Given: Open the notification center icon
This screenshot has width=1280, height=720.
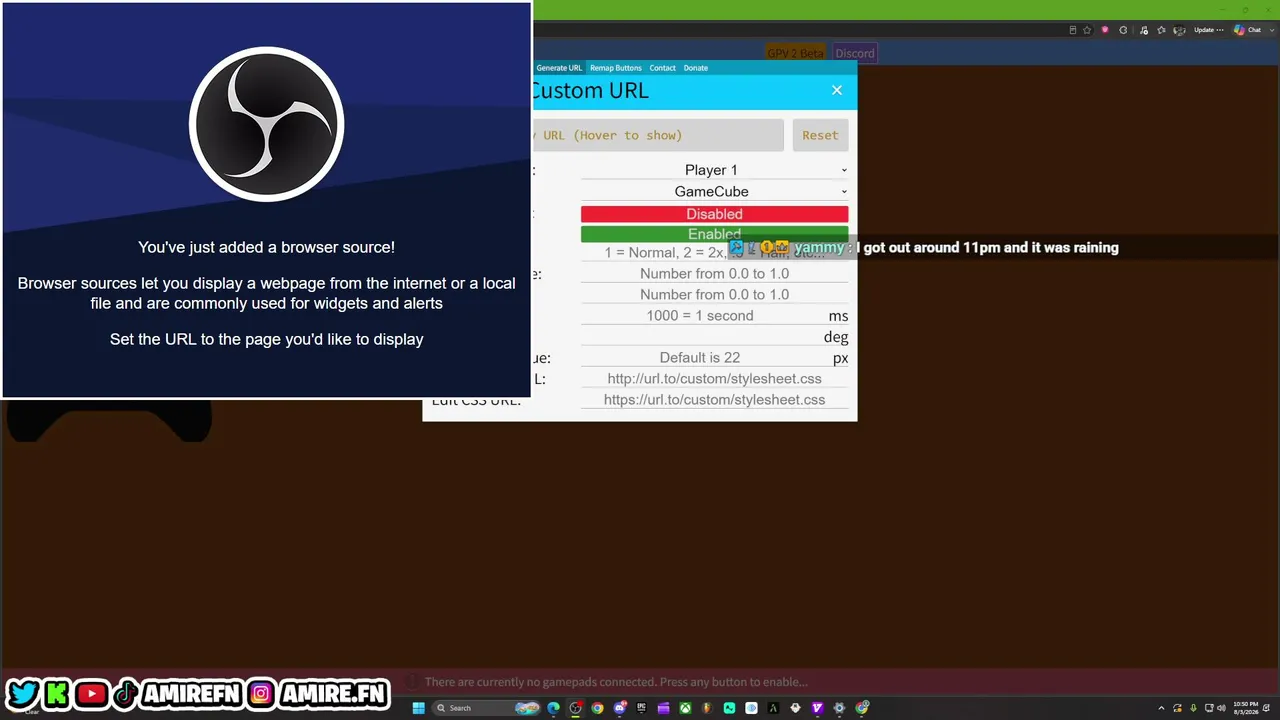Looking at the screenshot, I should click(1268, 708).
